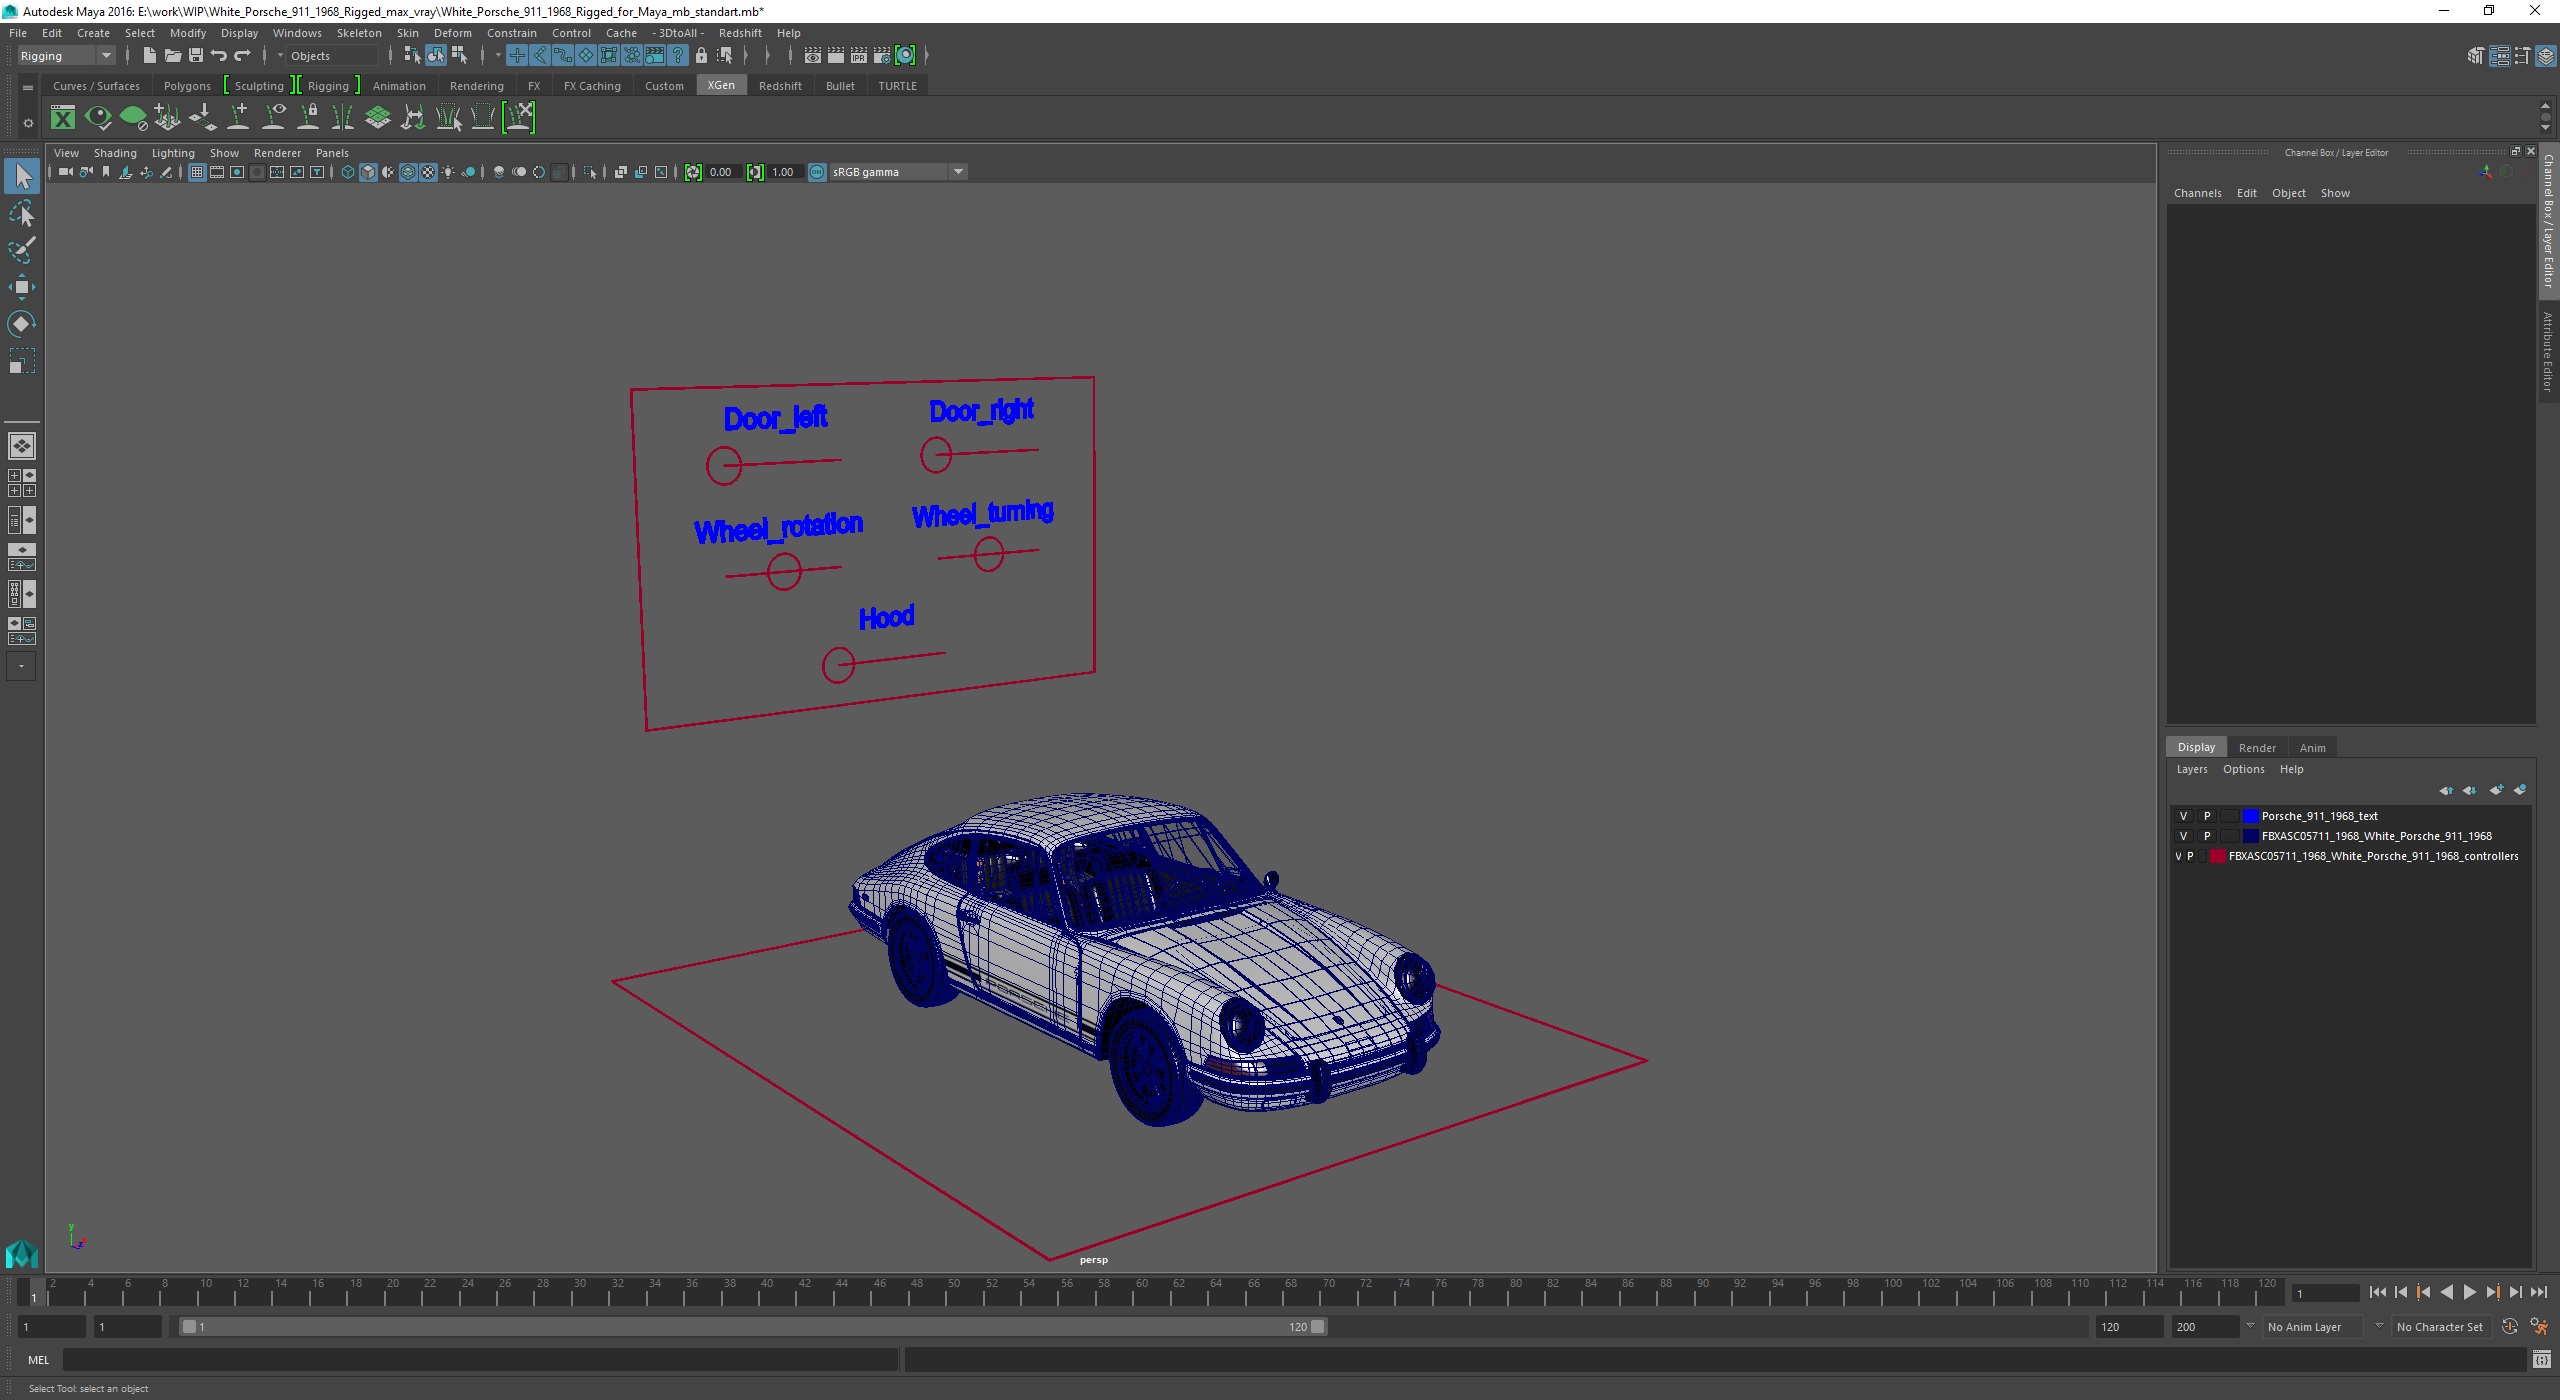
Task: Open the Skeleton menu
Action: point(358,33)
